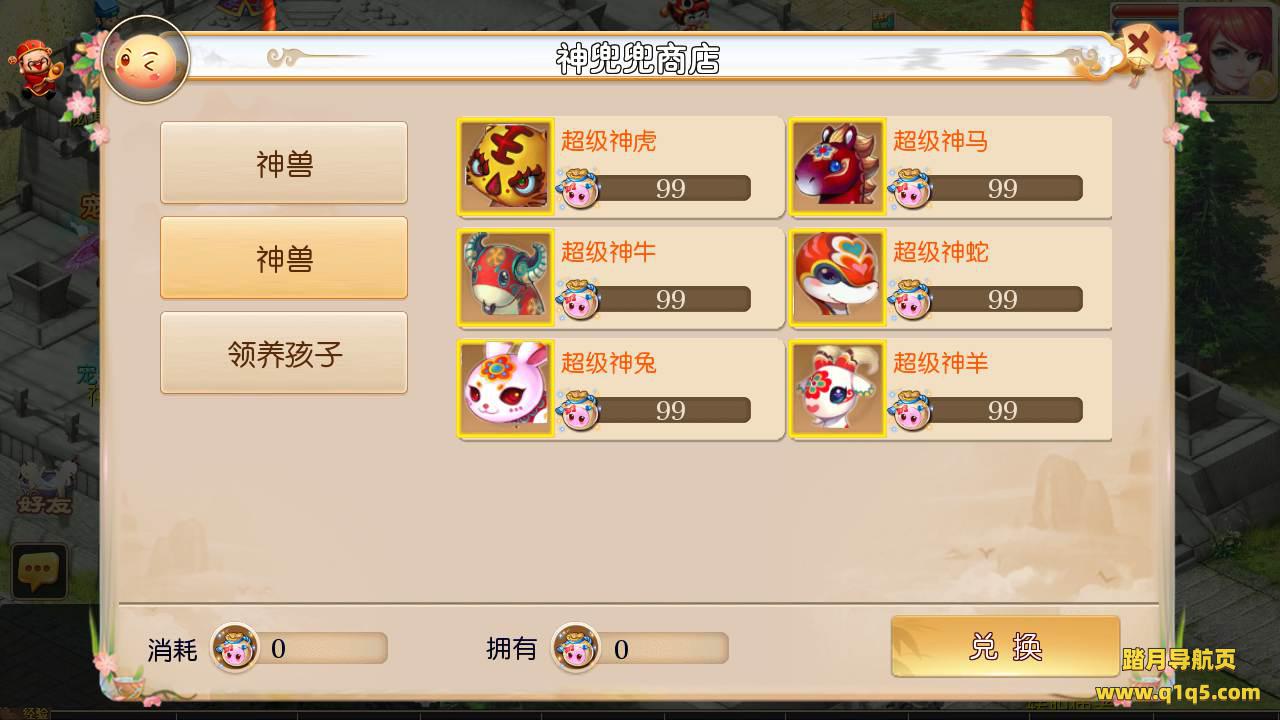Switch to the first 神兽 tab
This screenshot has height=720, width=1280.
284,163
